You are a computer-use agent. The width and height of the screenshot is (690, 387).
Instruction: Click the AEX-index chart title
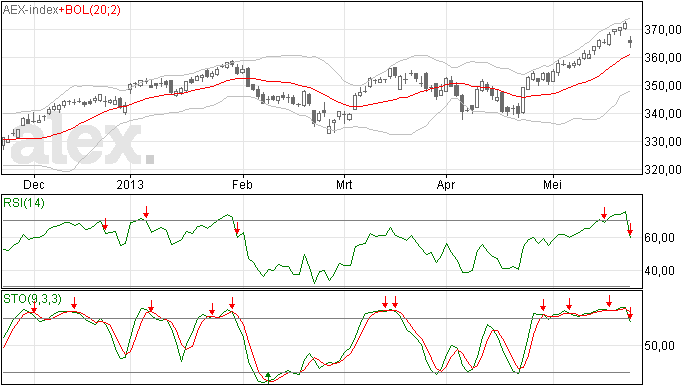31,10
